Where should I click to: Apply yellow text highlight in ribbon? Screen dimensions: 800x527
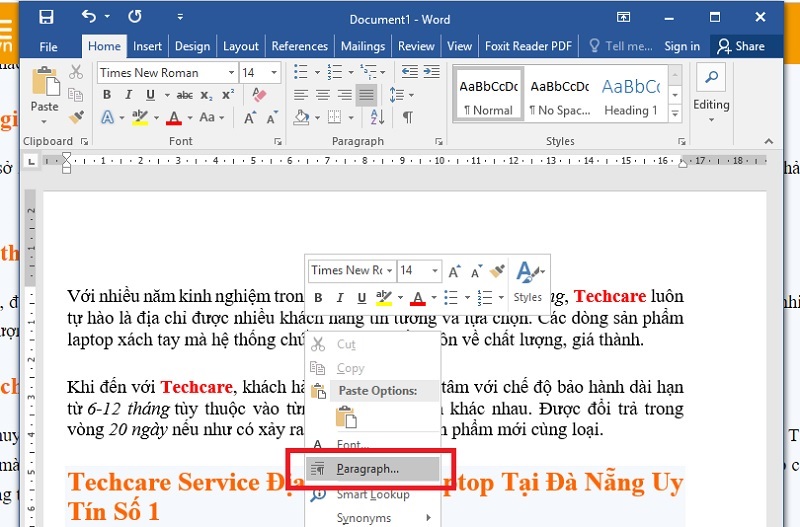pos(140,118)
